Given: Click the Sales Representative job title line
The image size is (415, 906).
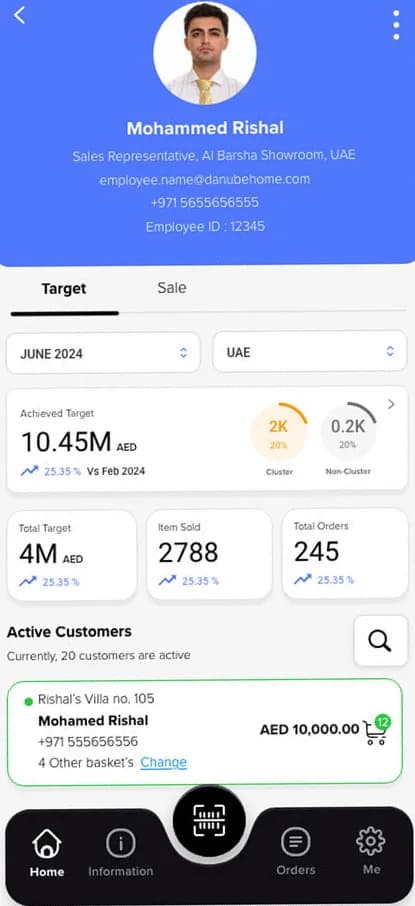Looking at the screenshot, I should pos(214,155).
